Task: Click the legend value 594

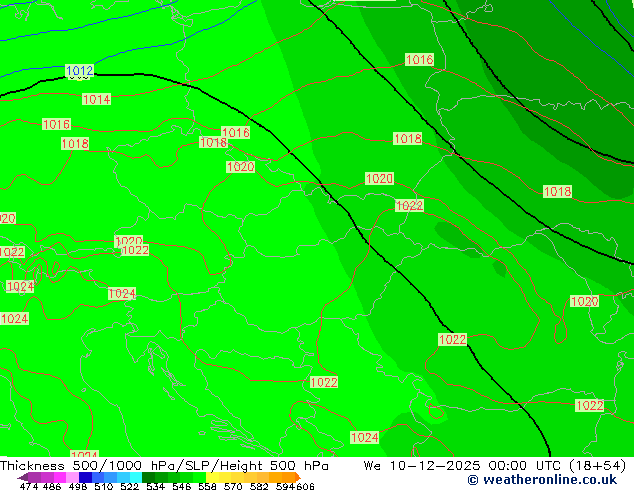Action: click(285, 486)
